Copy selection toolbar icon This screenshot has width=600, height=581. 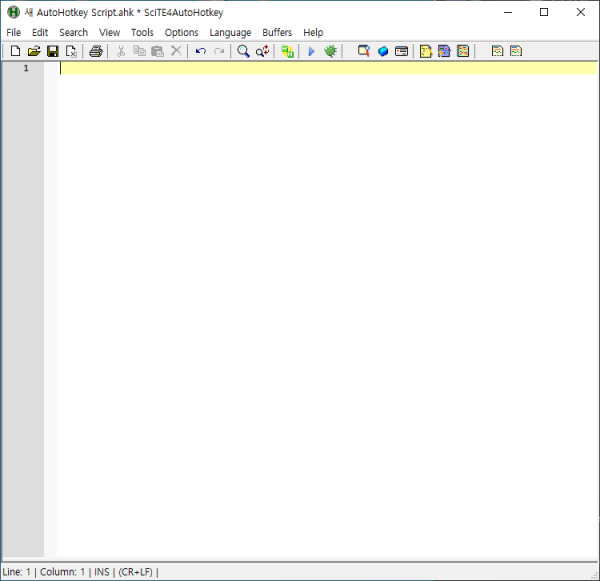pyautogui.click(x=139, y=51)
